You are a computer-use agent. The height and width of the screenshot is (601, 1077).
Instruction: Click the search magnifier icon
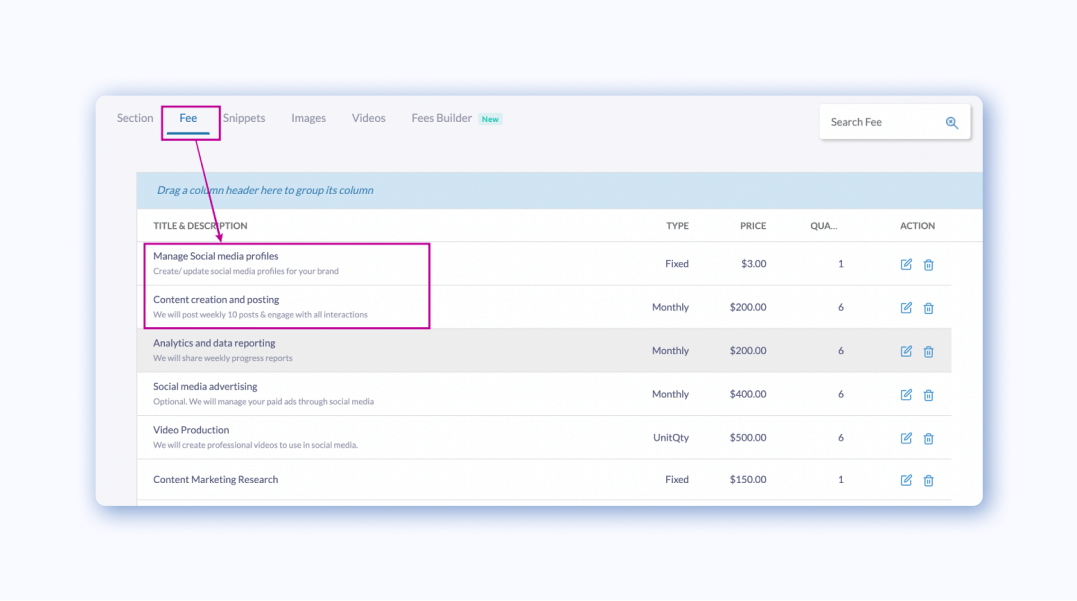(951, 122)
